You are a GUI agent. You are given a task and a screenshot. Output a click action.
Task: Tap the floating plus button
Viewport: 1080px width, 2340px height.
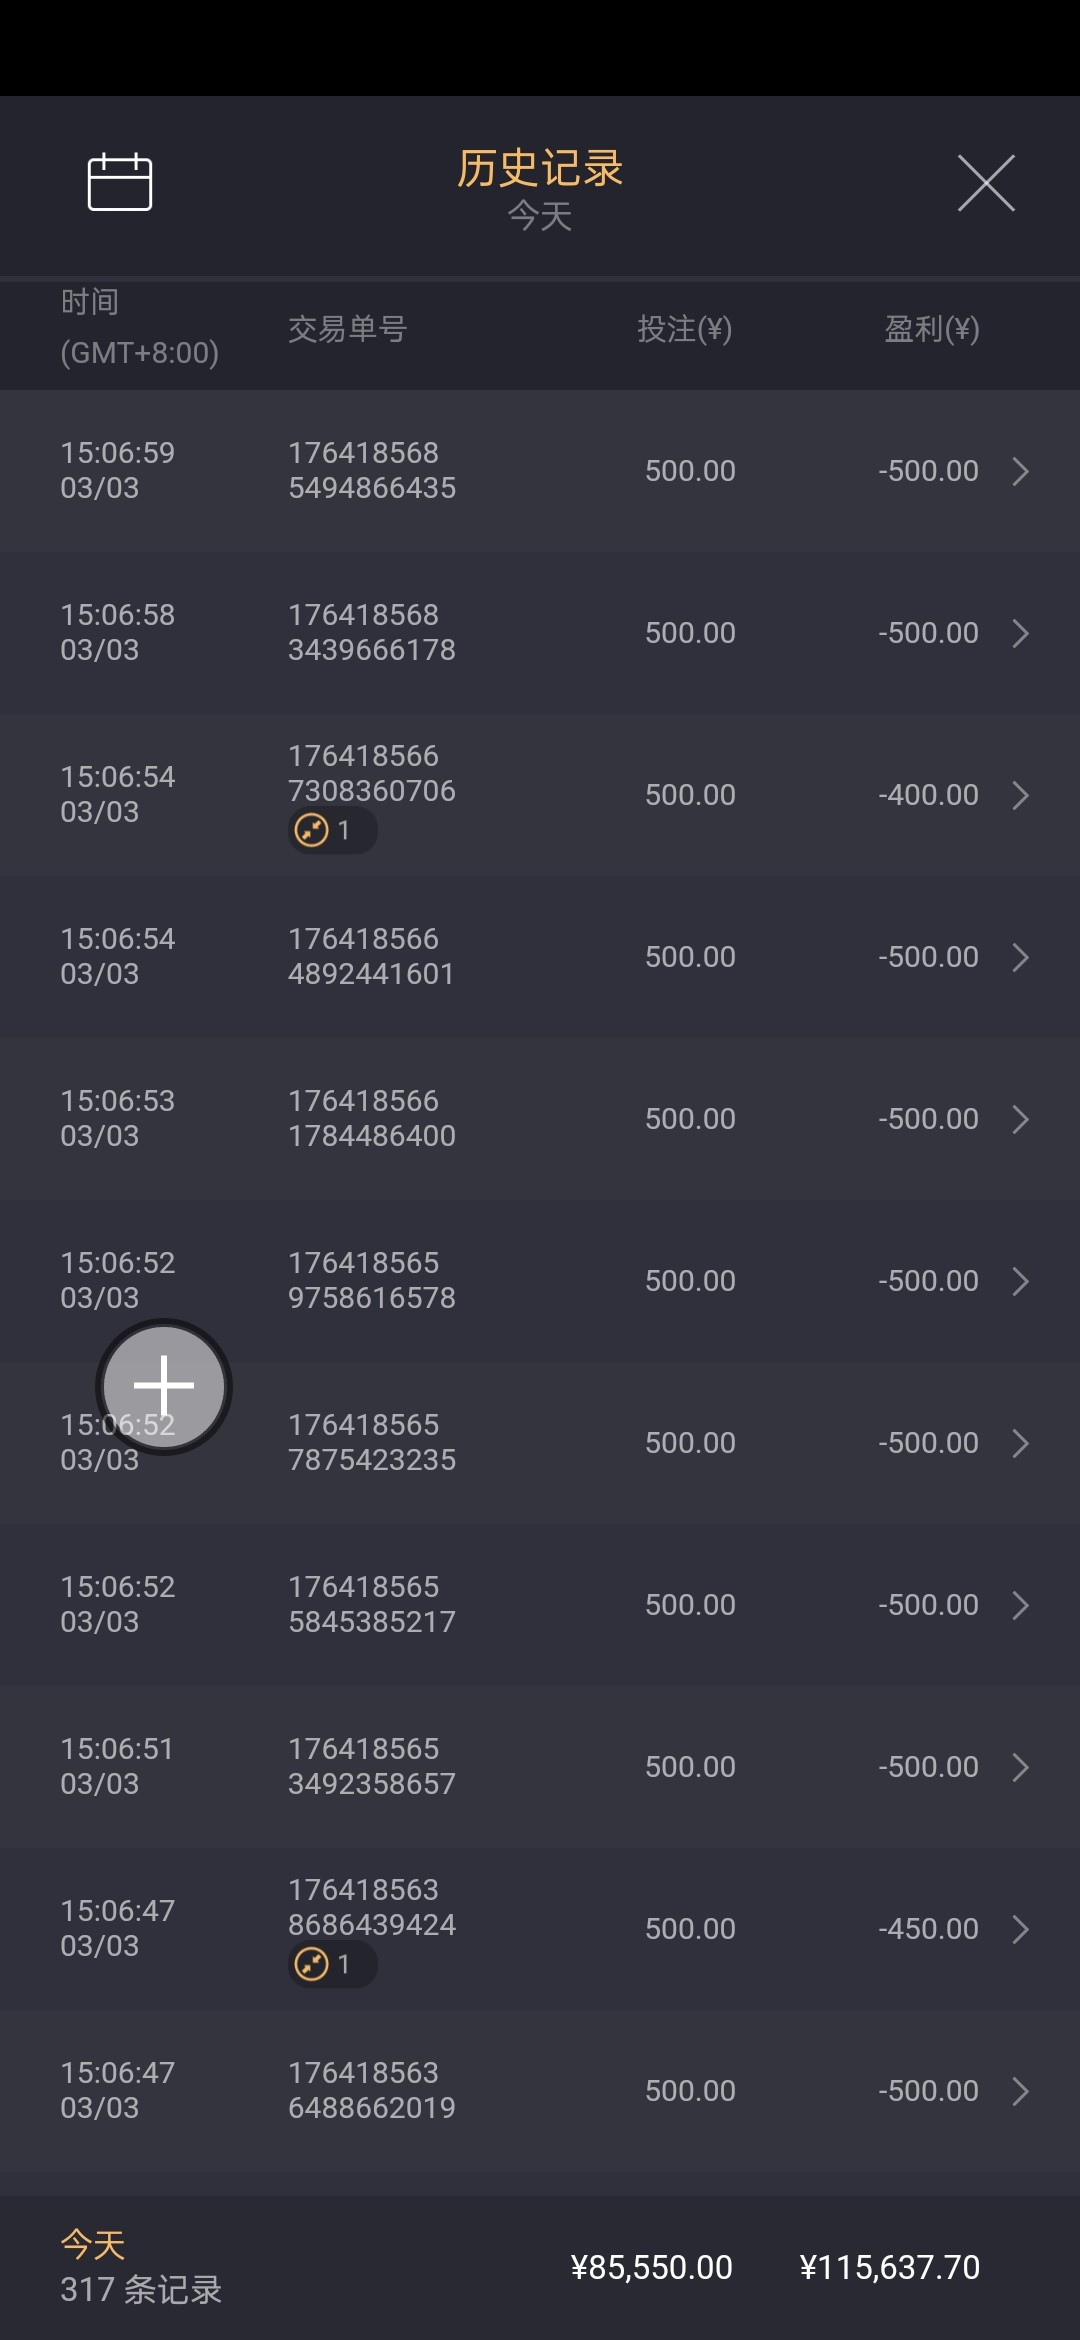[x=164, y=1386]
